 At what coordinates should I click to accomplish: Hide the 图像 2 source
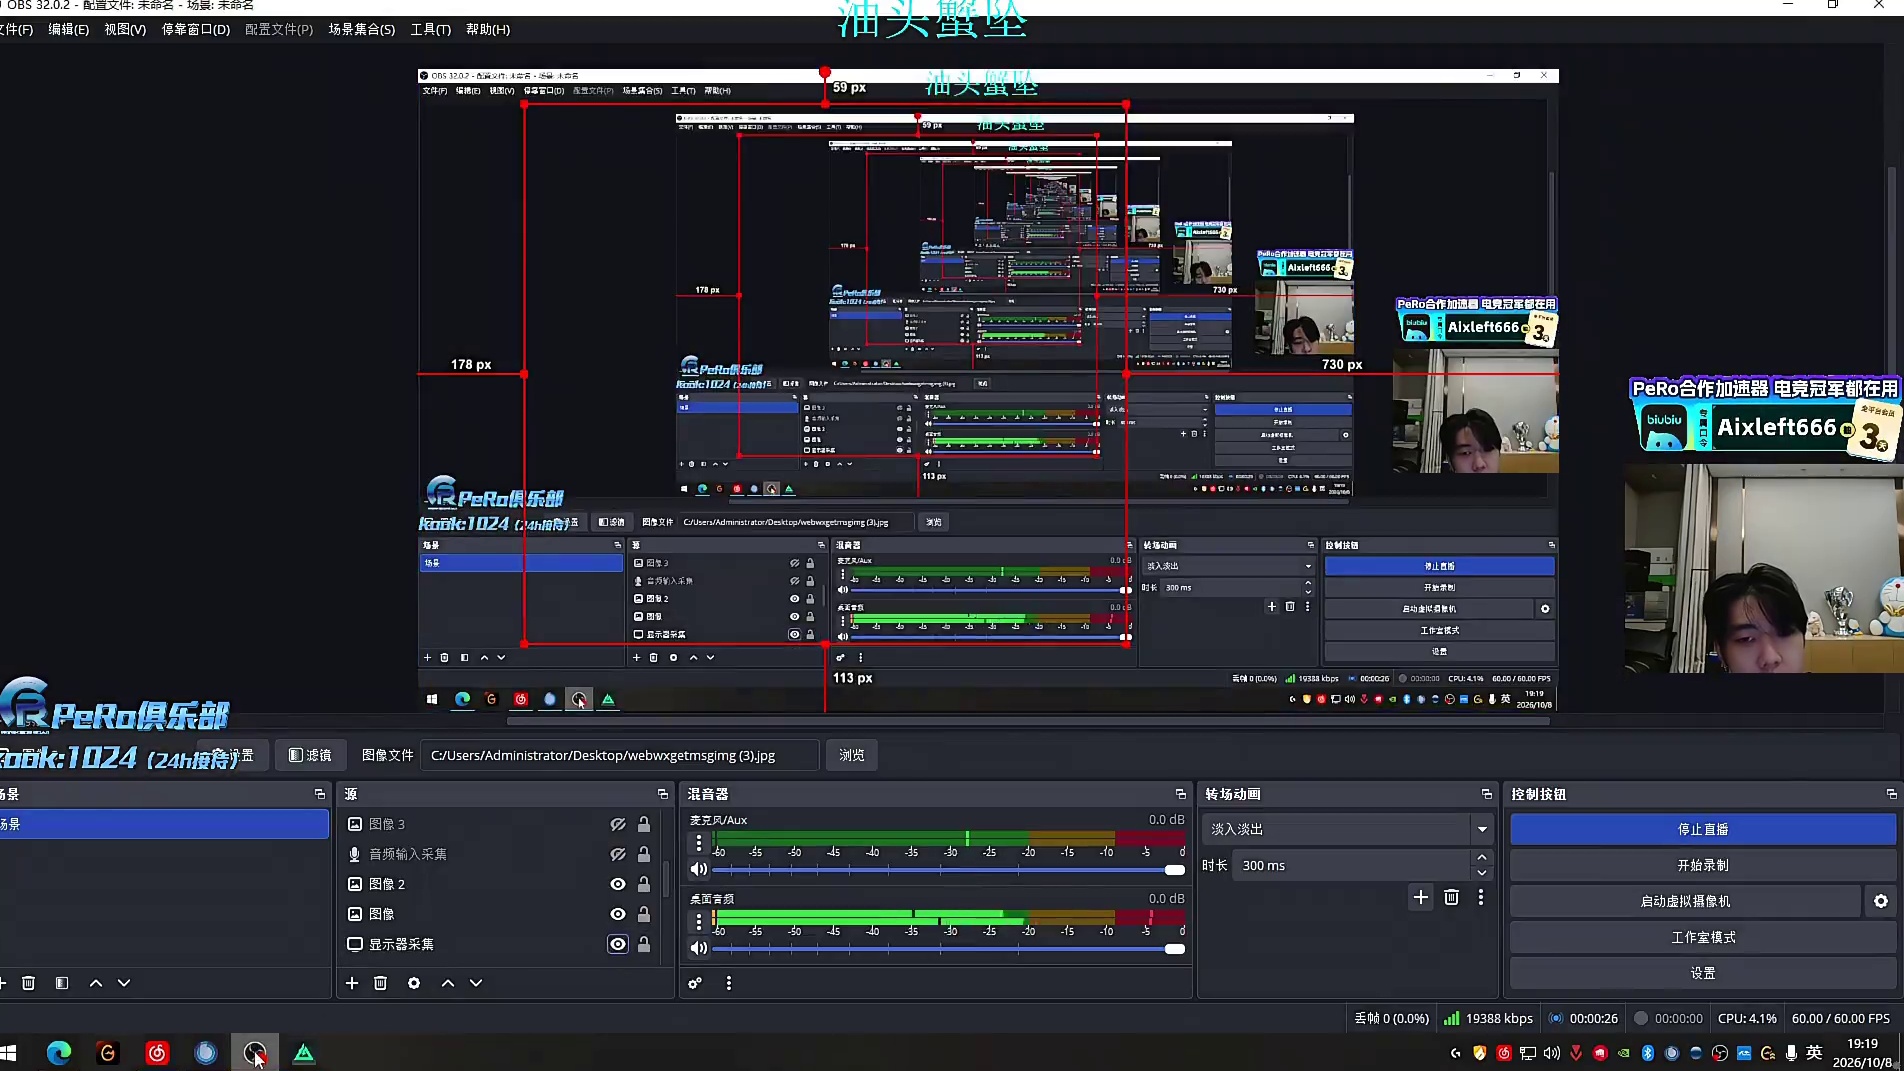pos(618,884)
